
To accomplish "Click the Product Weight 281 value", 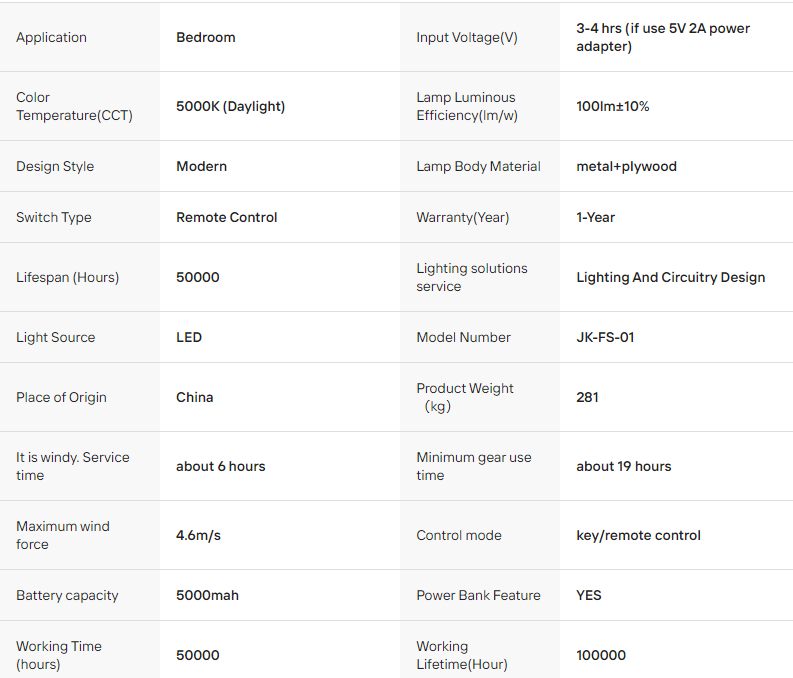I will click(587, 397).
